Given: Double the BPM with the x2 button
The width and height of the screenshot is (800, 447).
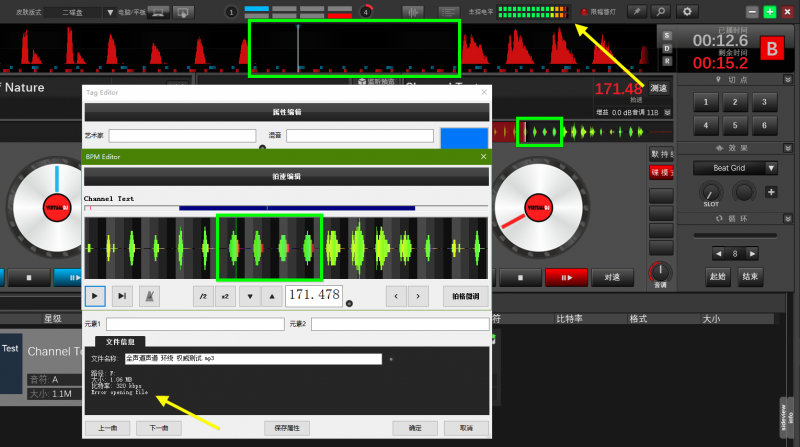Looking at the screenshot, I should coord(225,296).
